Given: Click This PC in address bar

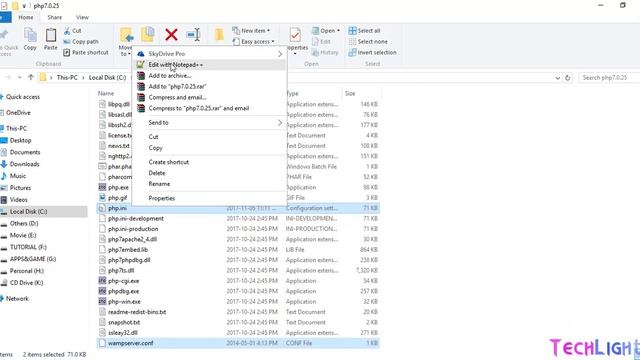Looking at the screenshot, I should pyautogui.click(x=67, y=78).
